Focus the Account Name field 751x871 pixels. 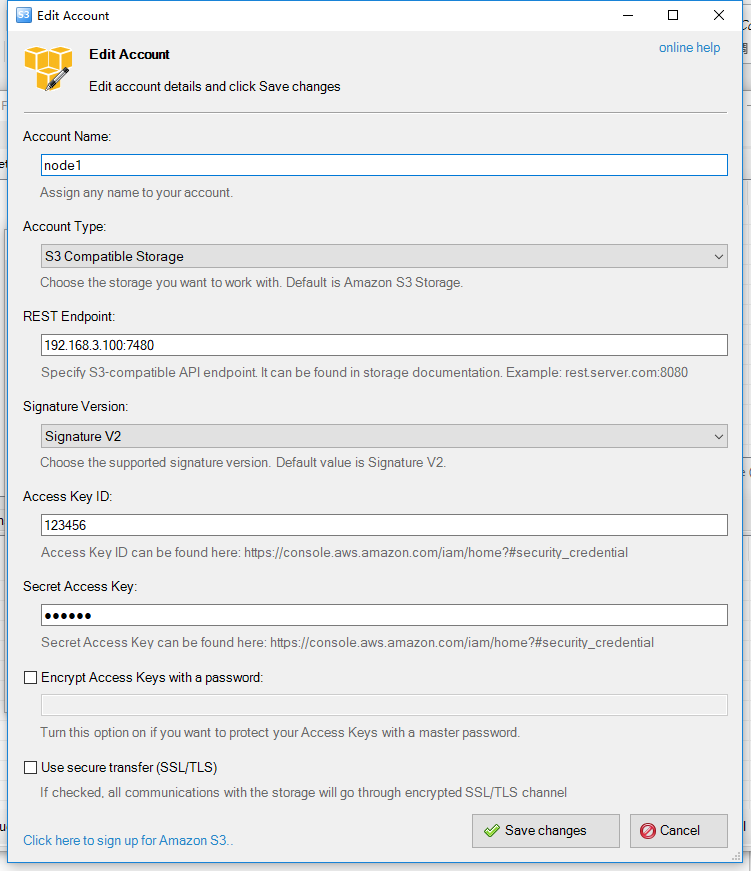(384, 165)
